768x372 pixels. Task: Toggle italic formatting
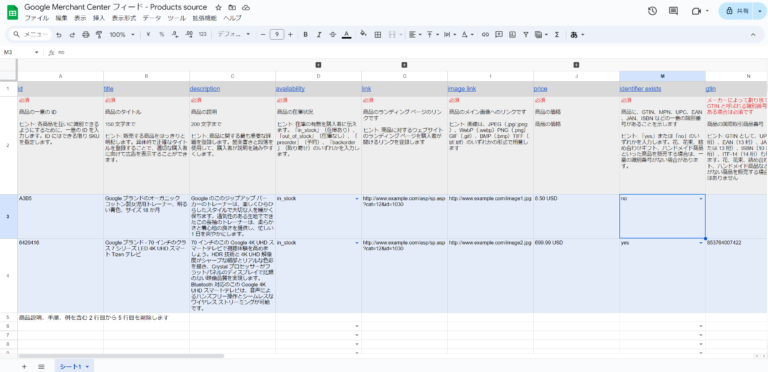tap(319, 35)
